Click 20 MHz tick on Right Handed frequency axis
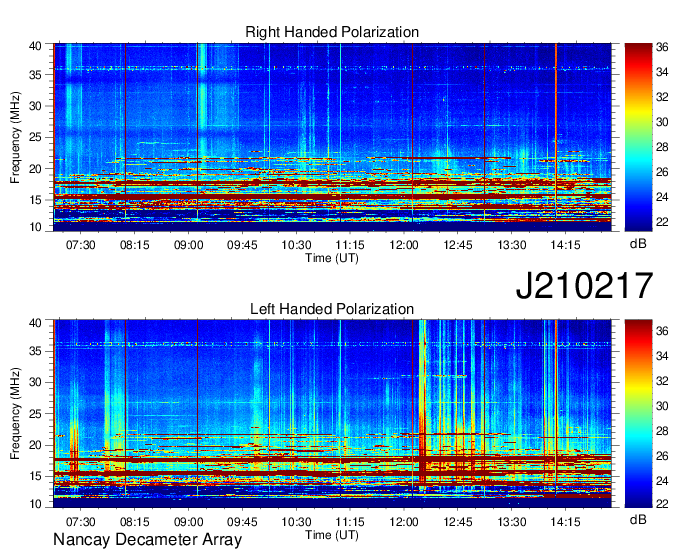The width and height of the screenshot is (680, 552). coord(36,169)
